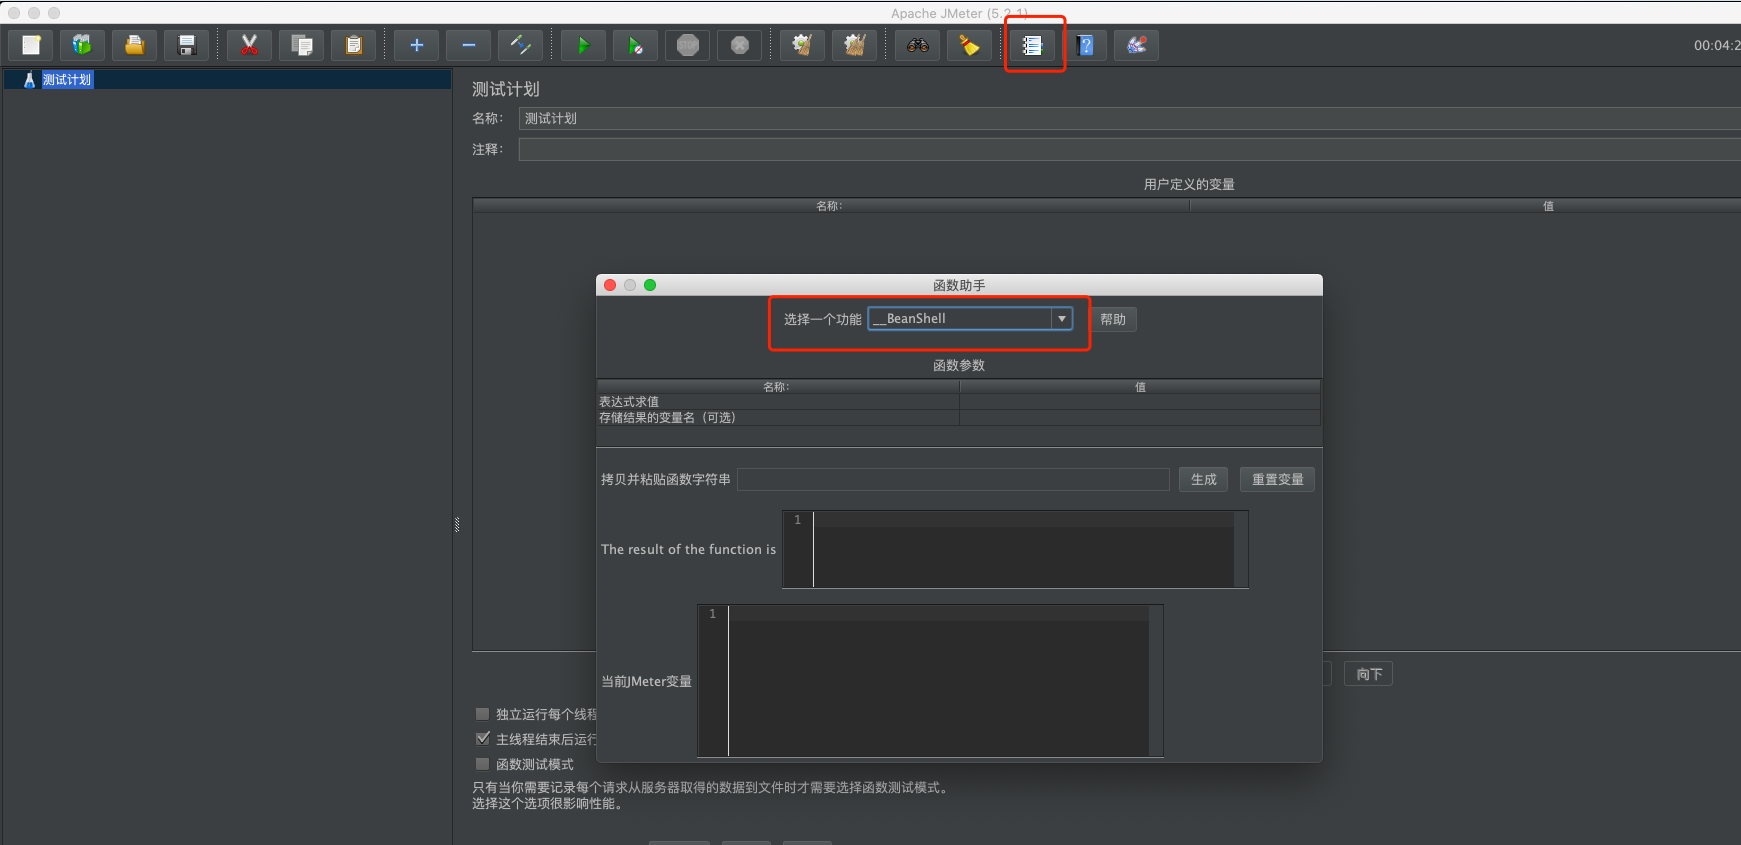The image size is (1741, 845).
Task: Open the Function Helper toolbar icon
Action: (1033, 45)
